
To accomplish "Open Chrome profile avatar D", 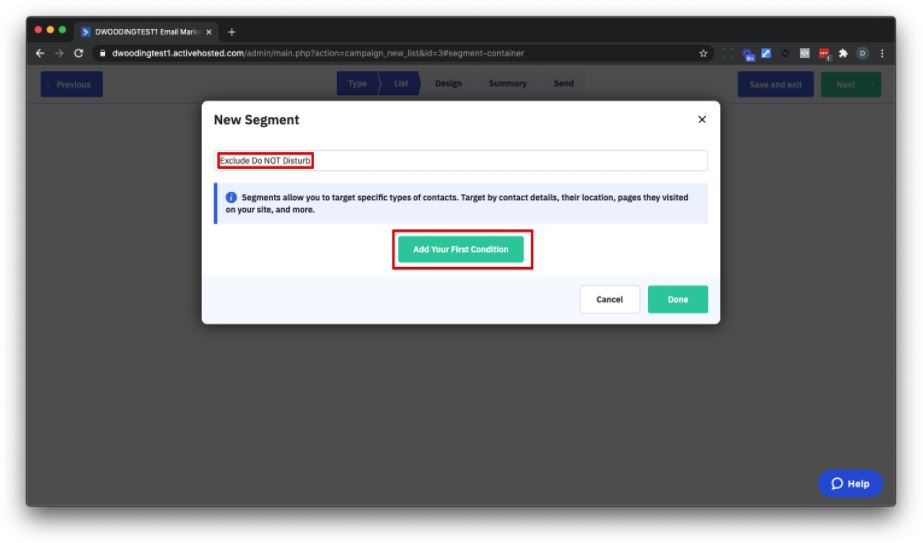I will point(862,54).
